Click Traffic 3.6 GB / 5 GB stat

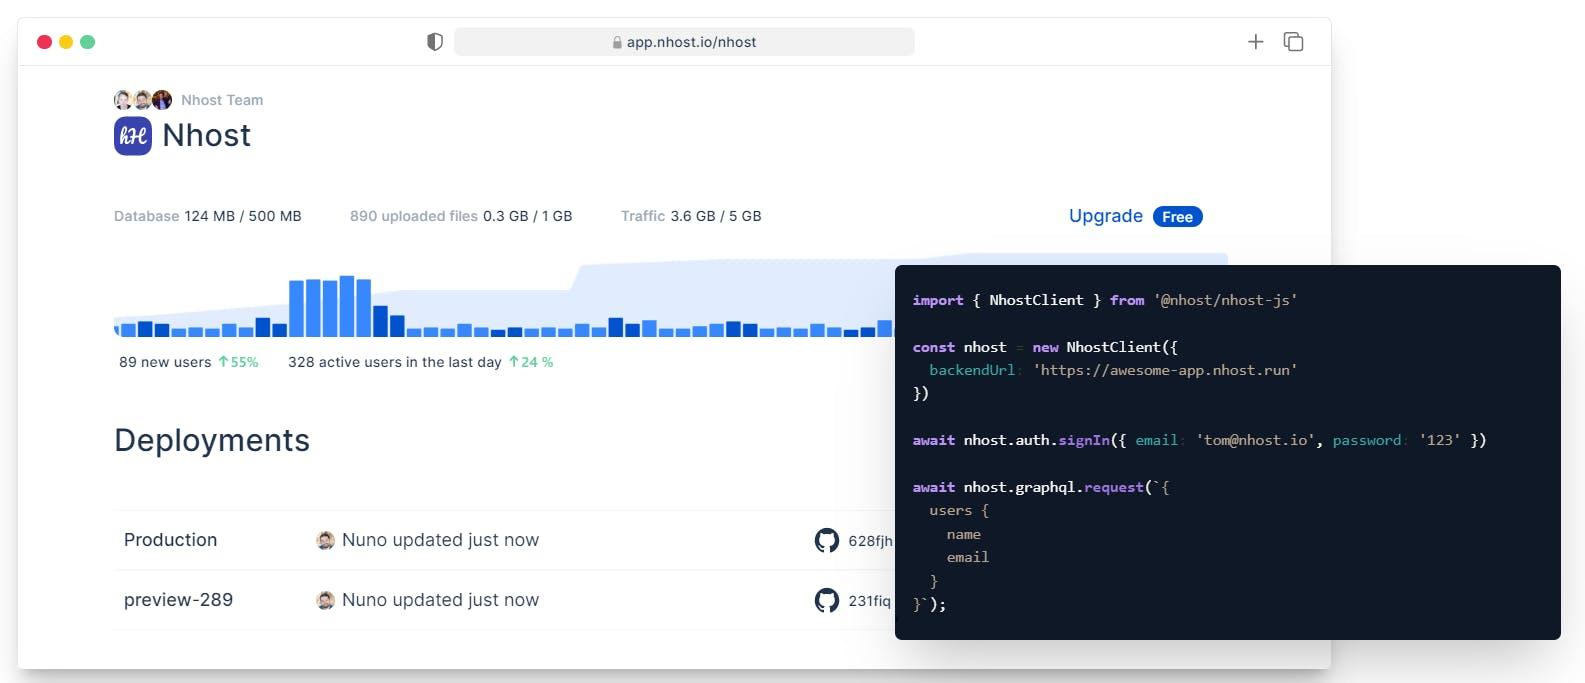[x=691, y=216]
